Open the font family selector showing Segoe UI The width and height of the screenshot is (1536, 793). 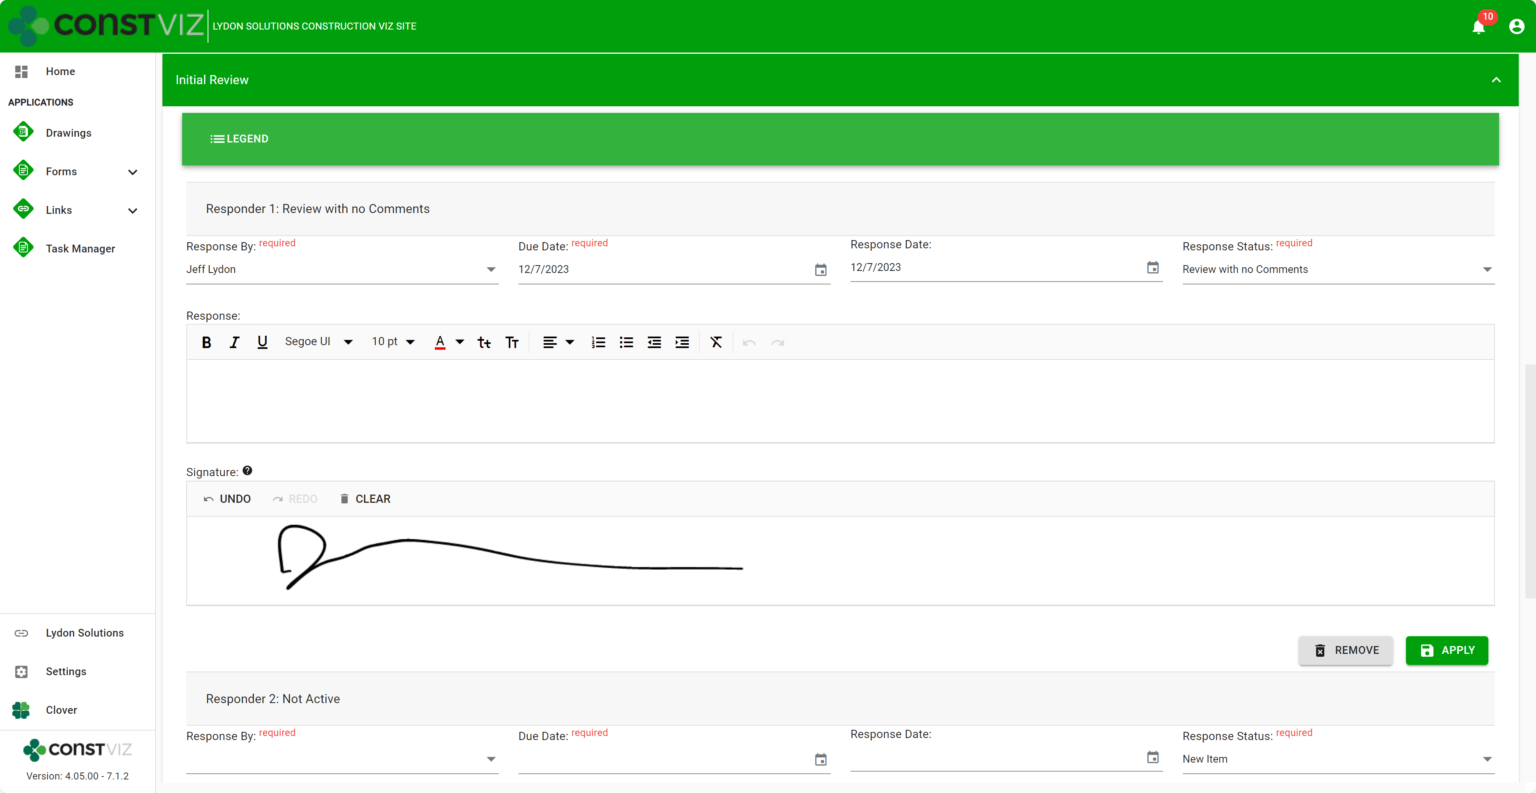[319, 341]
